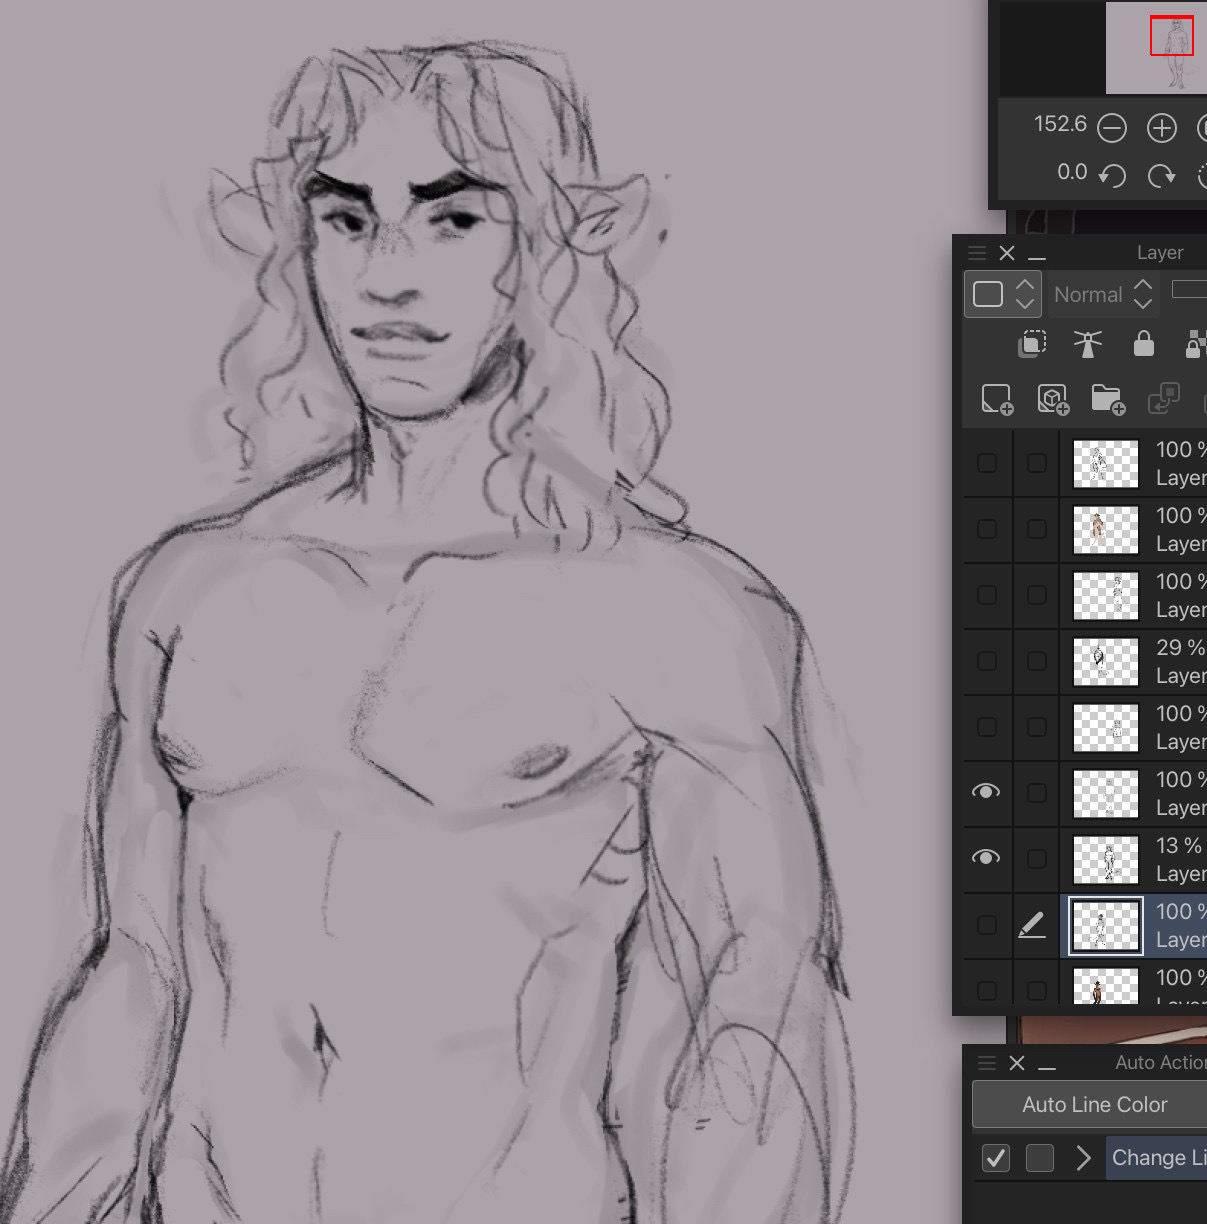Show the 29% opacity layer
The image size is (1207, 1224).
[x=986, y=661]
